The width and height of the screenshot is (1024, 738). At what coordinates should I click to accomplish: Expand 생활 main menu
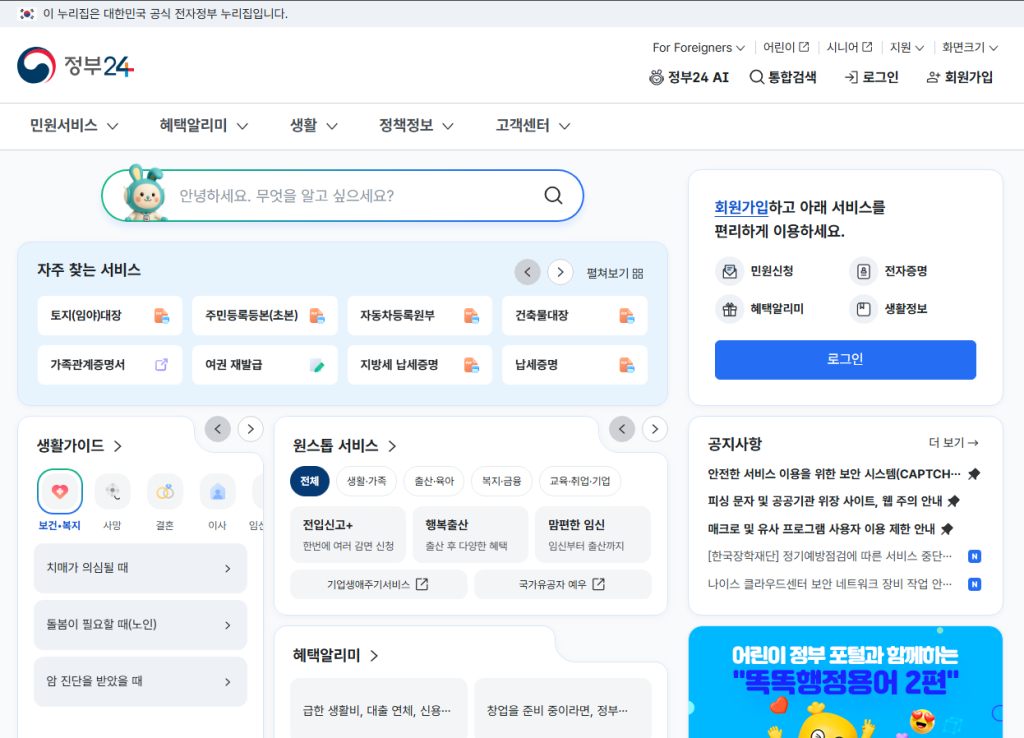(x=313, y=125)
